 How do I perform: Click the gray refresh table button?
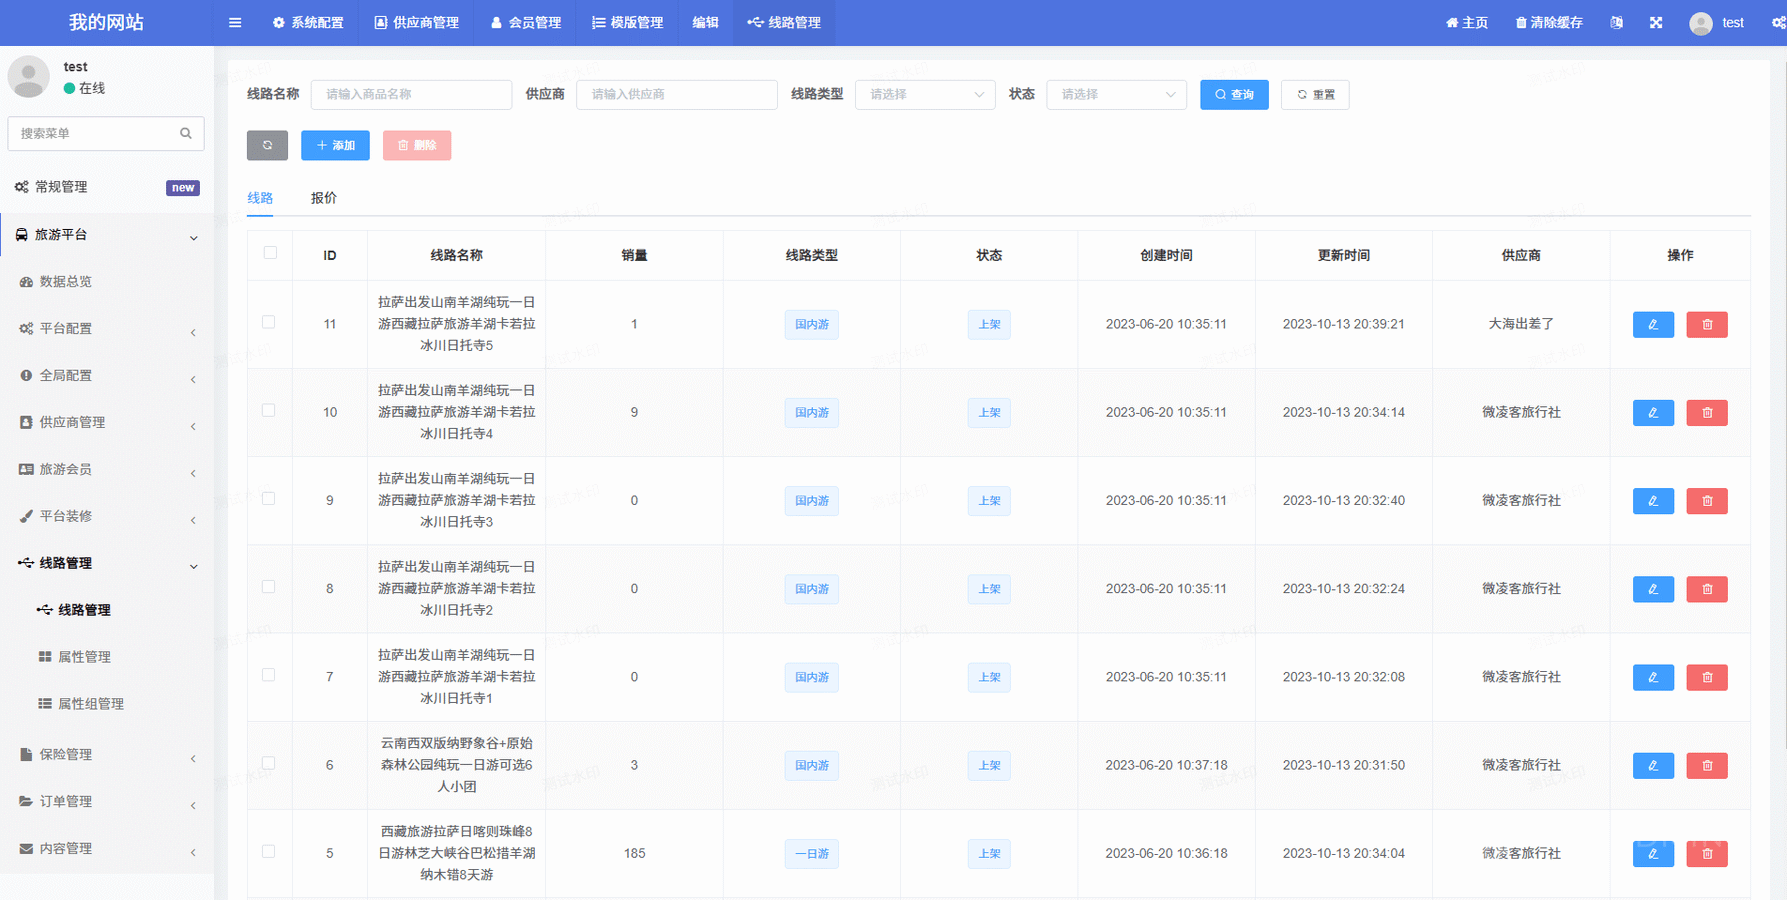267,146
